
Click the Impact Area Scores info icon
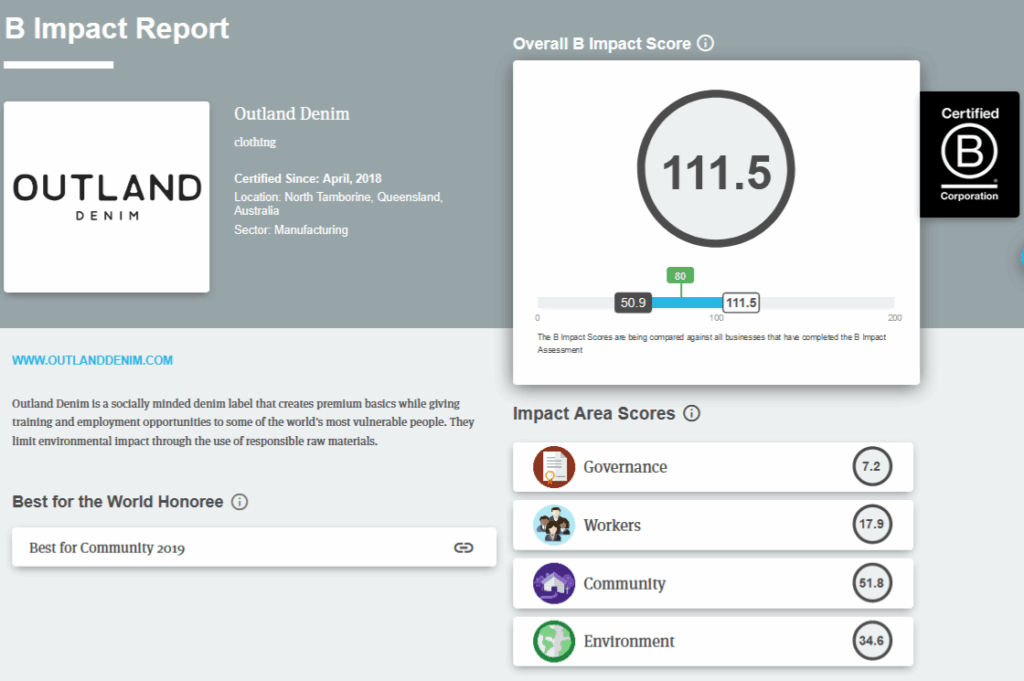(x=692, y=413)
